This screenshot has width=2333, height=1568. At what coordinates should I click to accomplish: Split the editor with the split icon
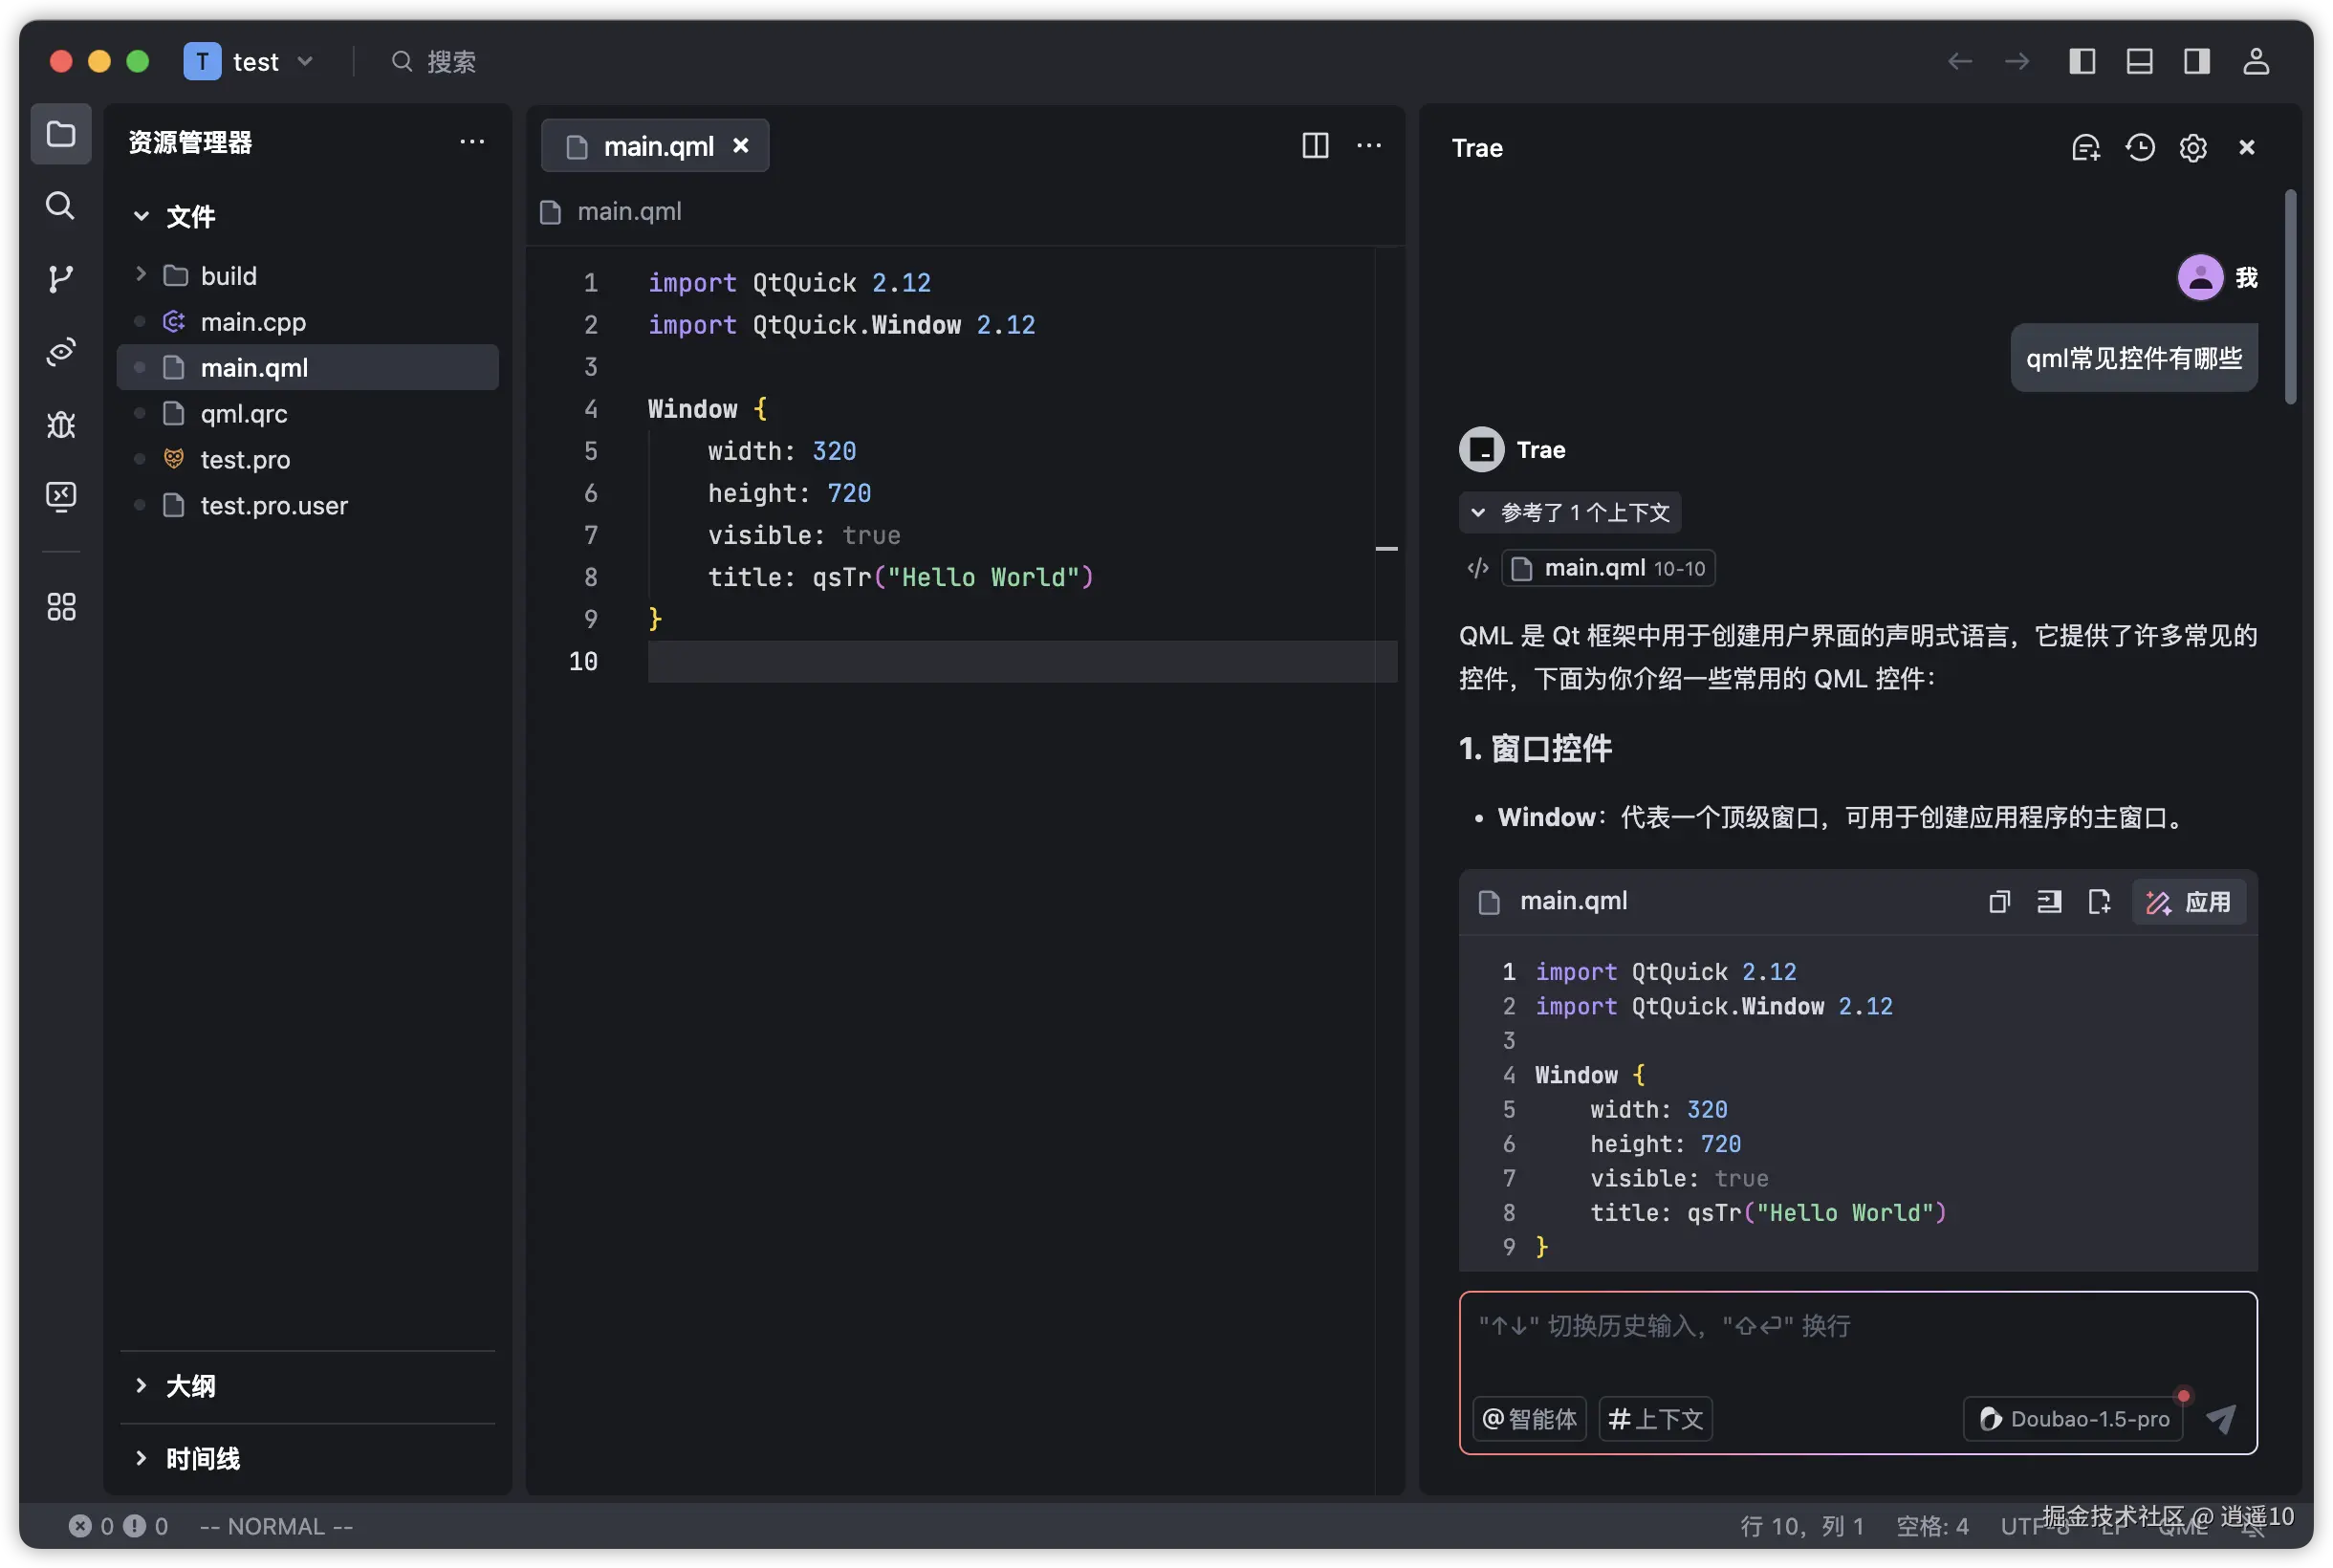(1315, 146)
